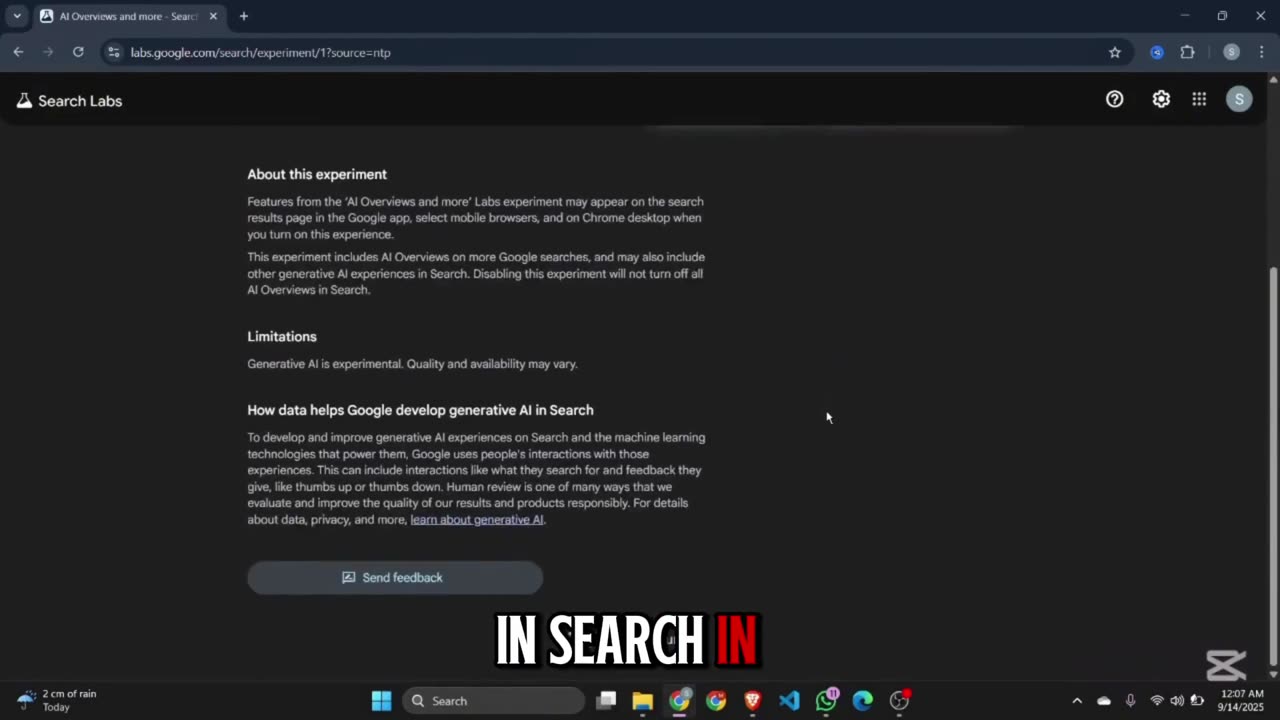Click the How data helps Google heading
Screen dimensions: 1280x720
[x=420, y=410]
